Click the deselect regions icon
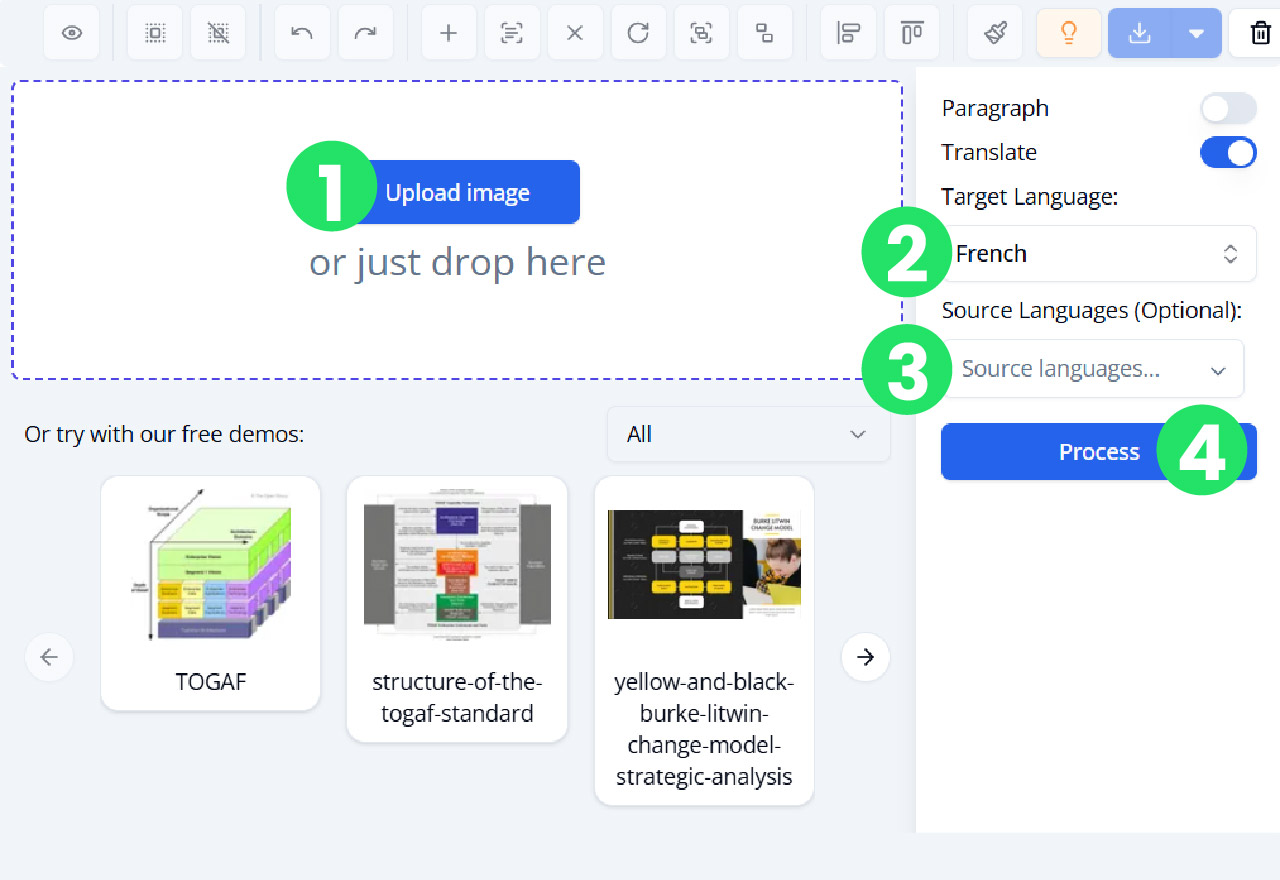Screen dimensions: 1280x880 click(x=218, y=32)
